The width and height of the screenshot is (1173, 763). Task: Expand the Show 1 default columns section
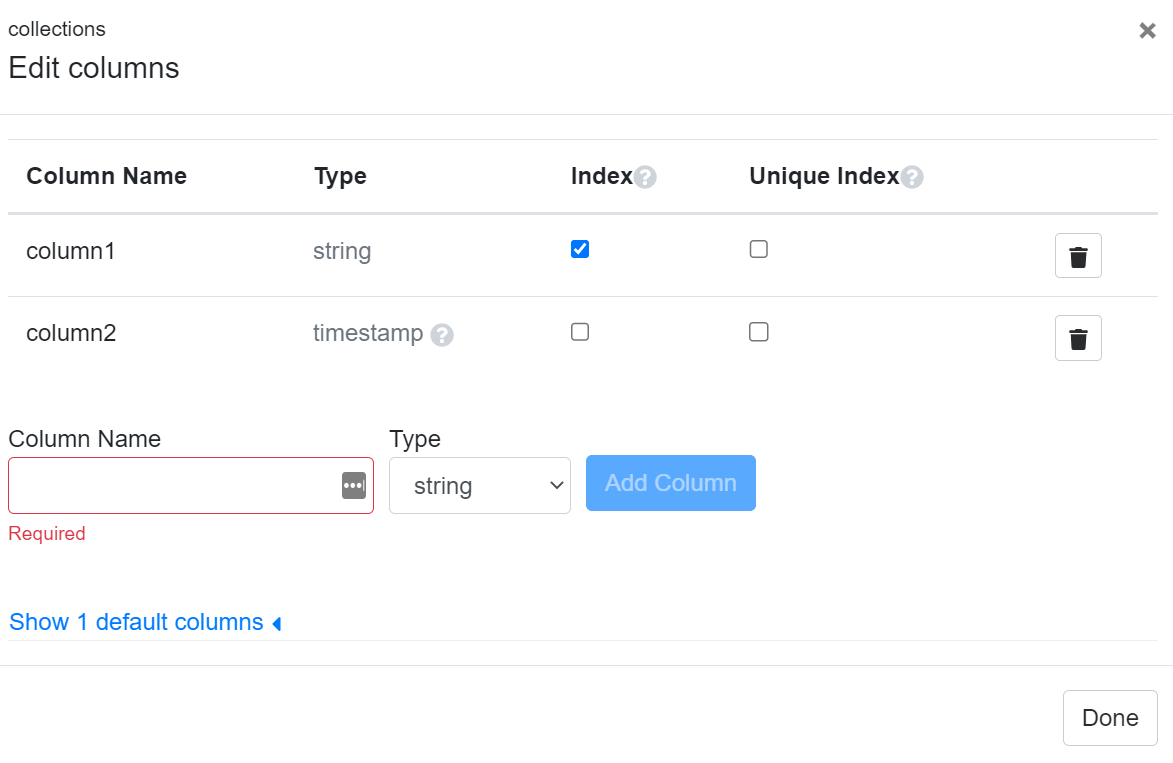(x=145, y=622)
